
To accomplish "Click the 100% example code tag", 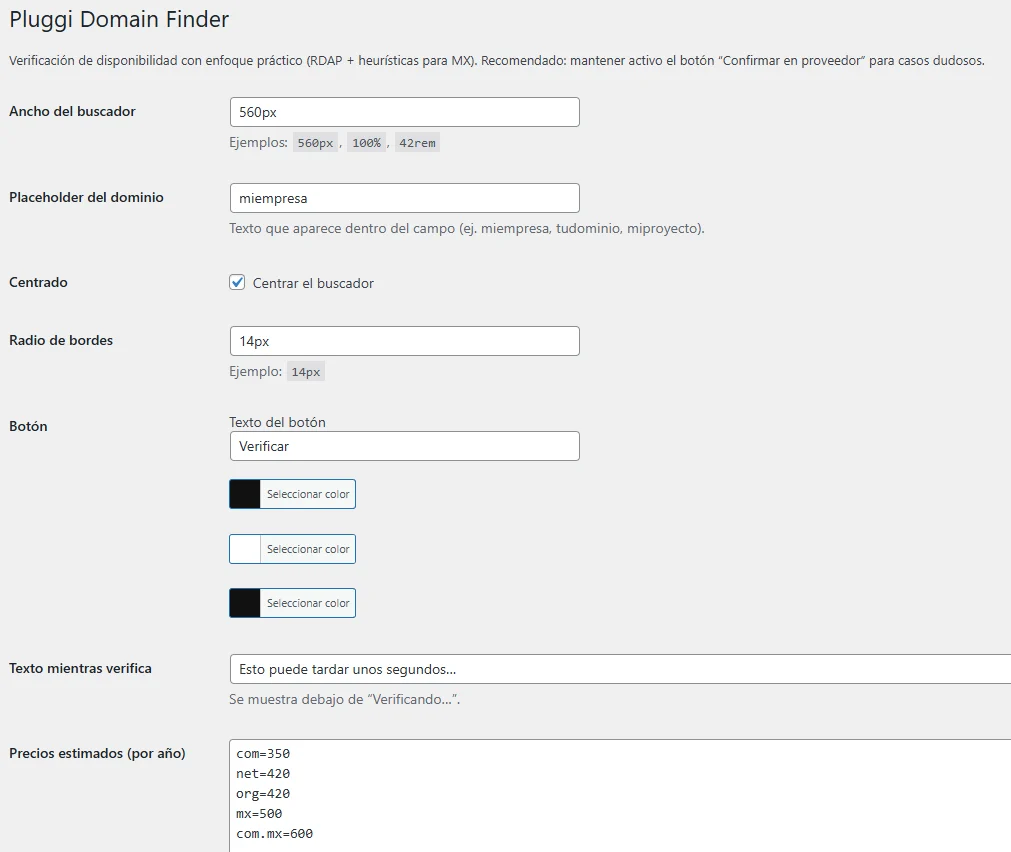I will click(x=366, y=143).
